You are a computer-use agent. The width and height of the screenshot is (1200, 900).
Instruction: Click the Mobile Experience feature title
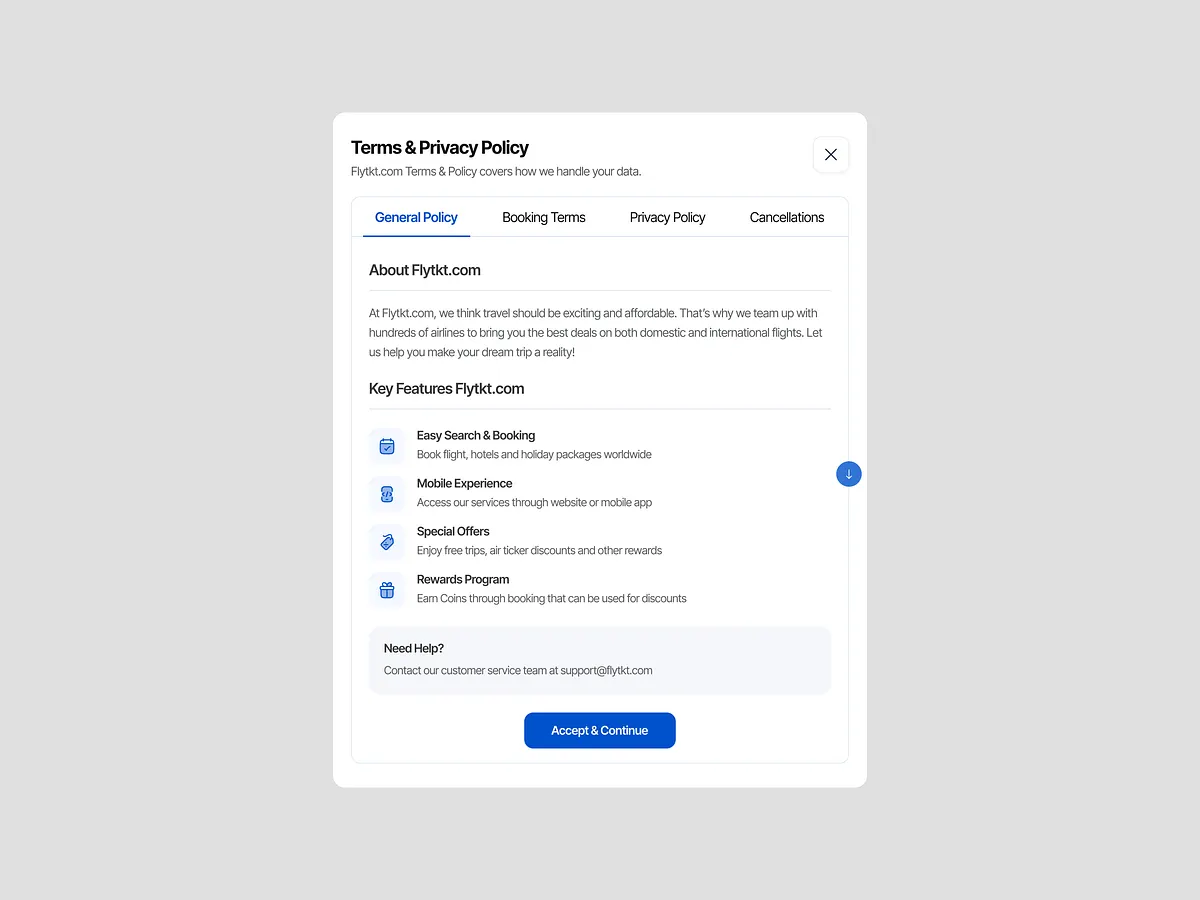coord(464,483)
